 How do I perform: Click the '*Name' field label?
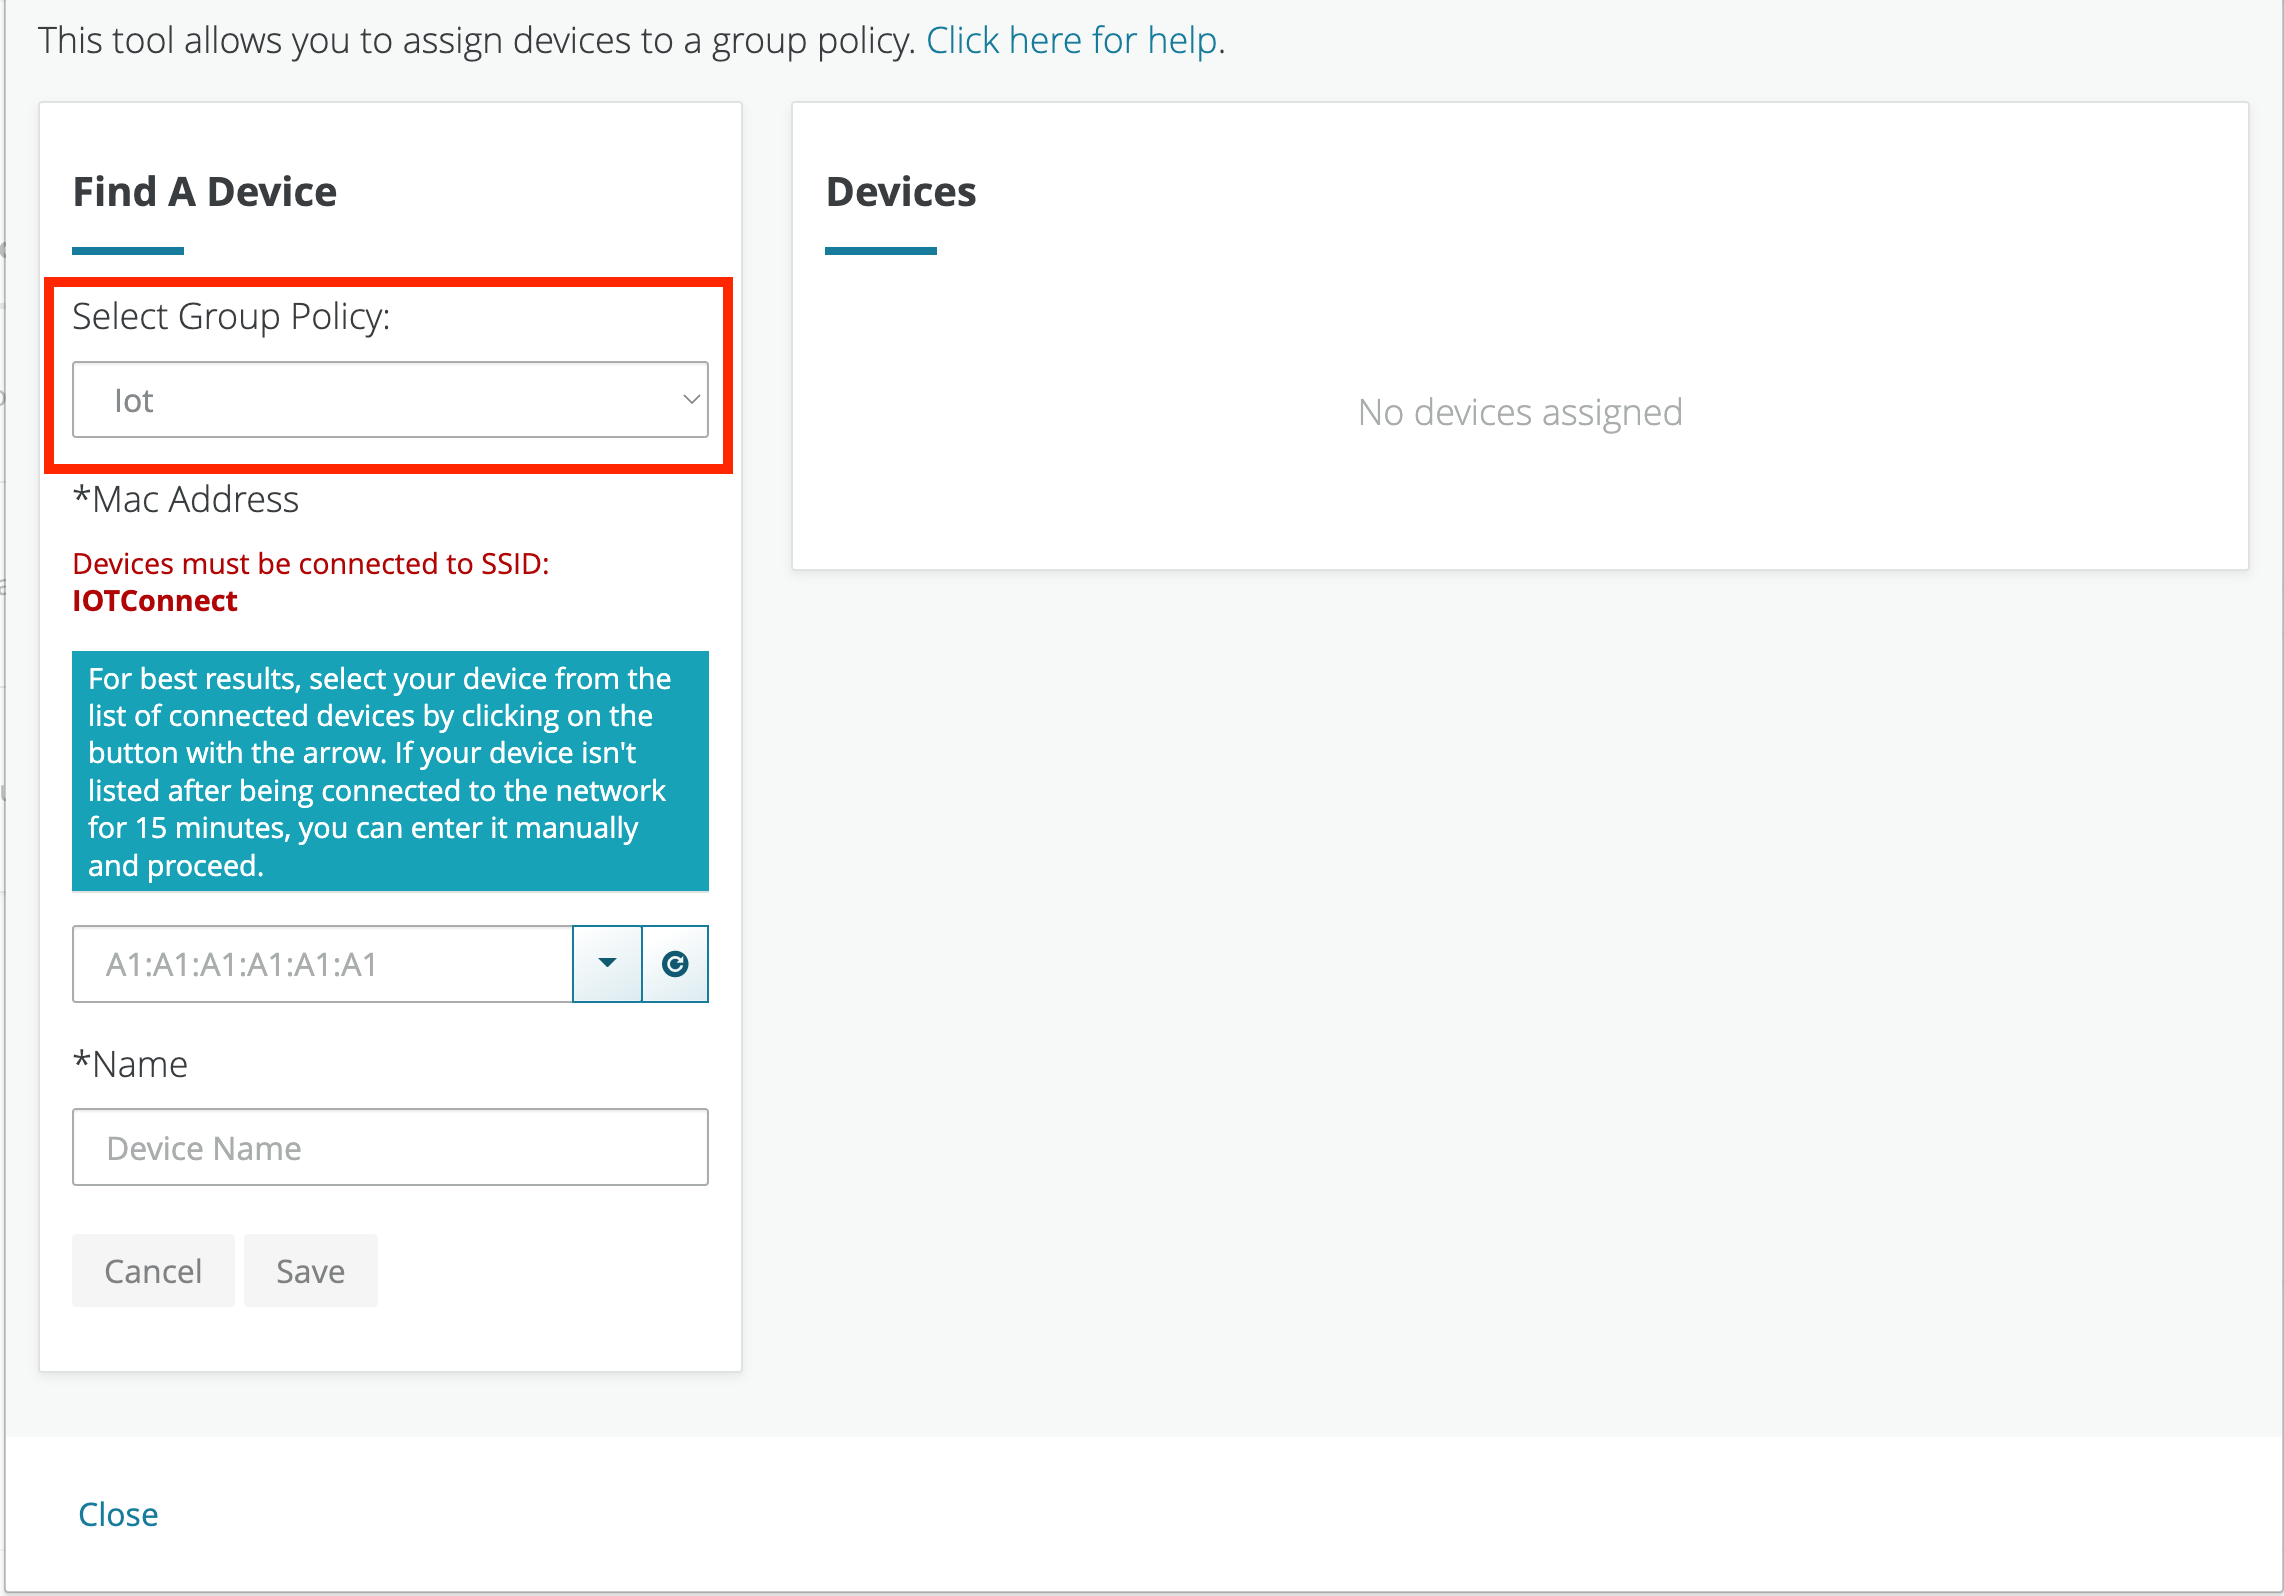click(130, 1064)
